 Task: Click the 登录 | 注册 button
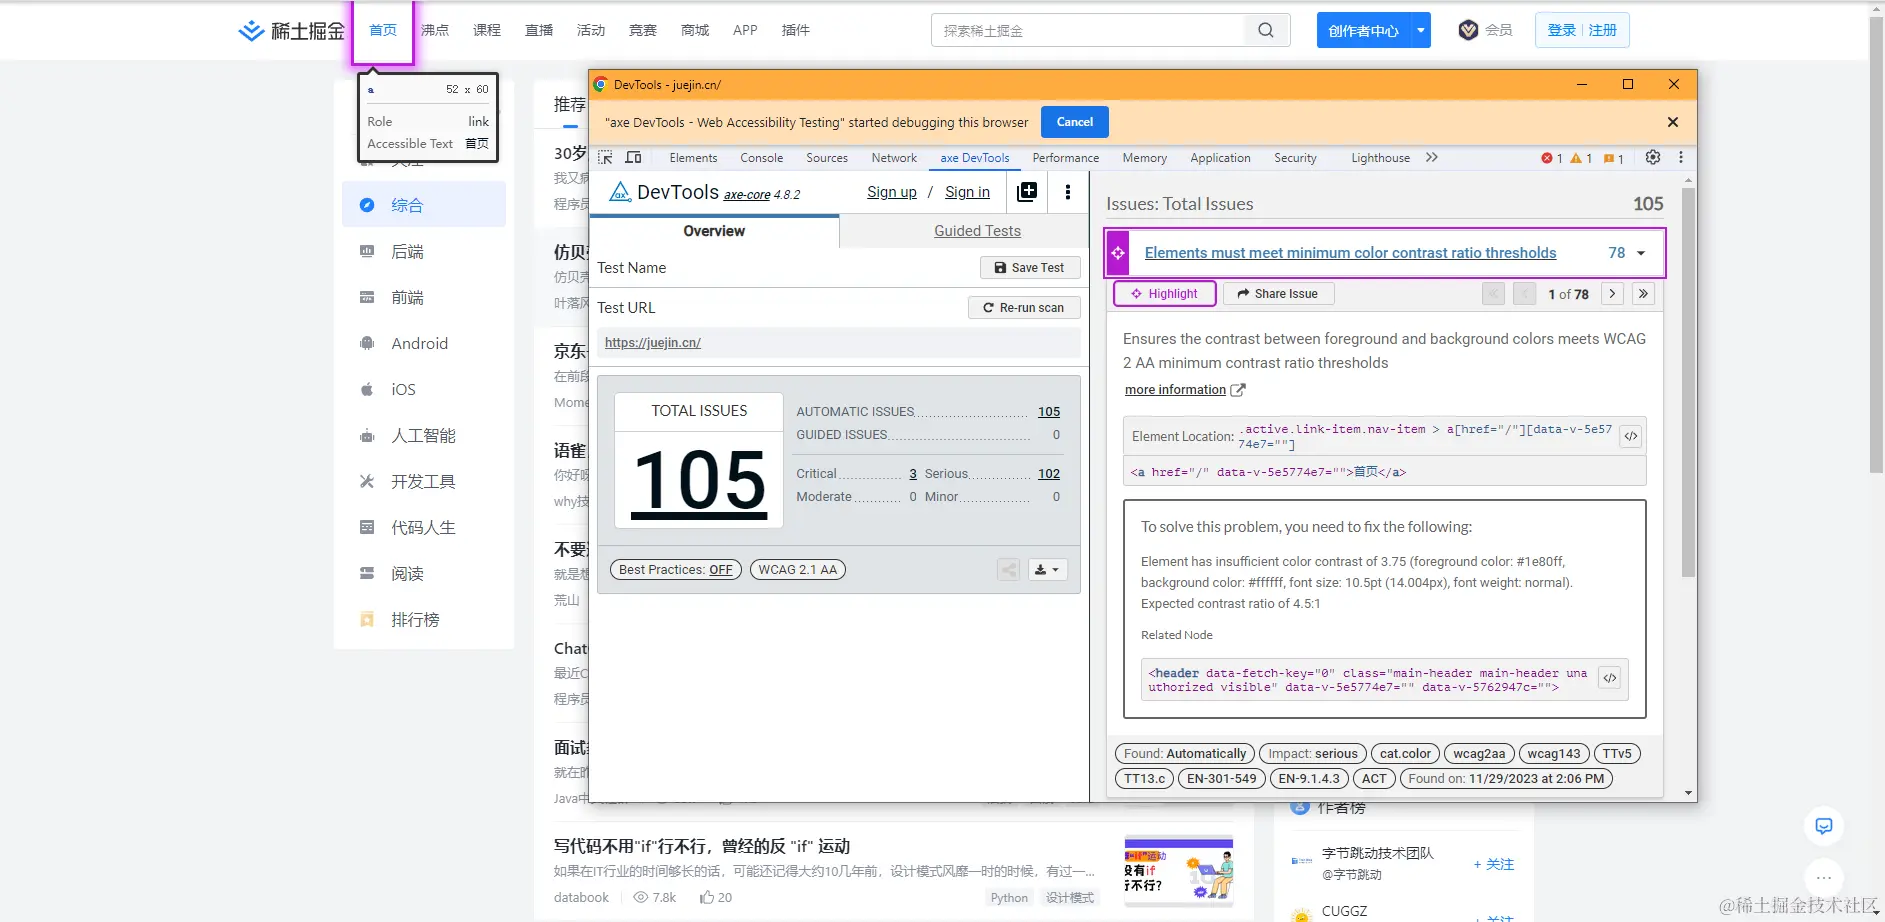point(1582,30)
